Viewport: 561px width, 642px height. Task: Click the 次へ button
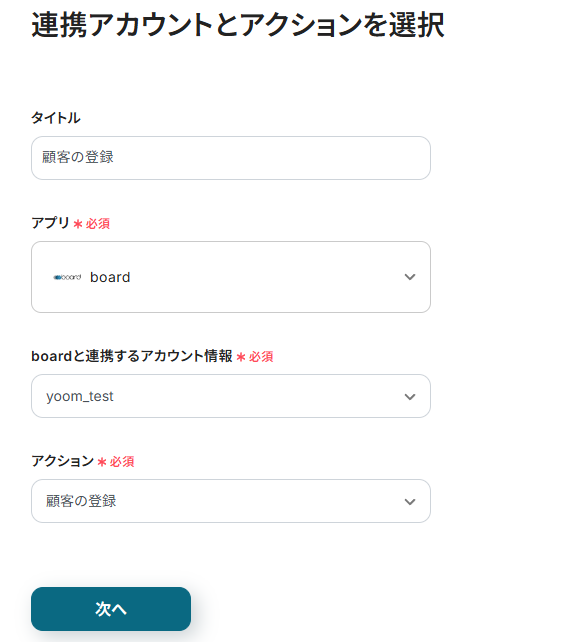point(111,609)
